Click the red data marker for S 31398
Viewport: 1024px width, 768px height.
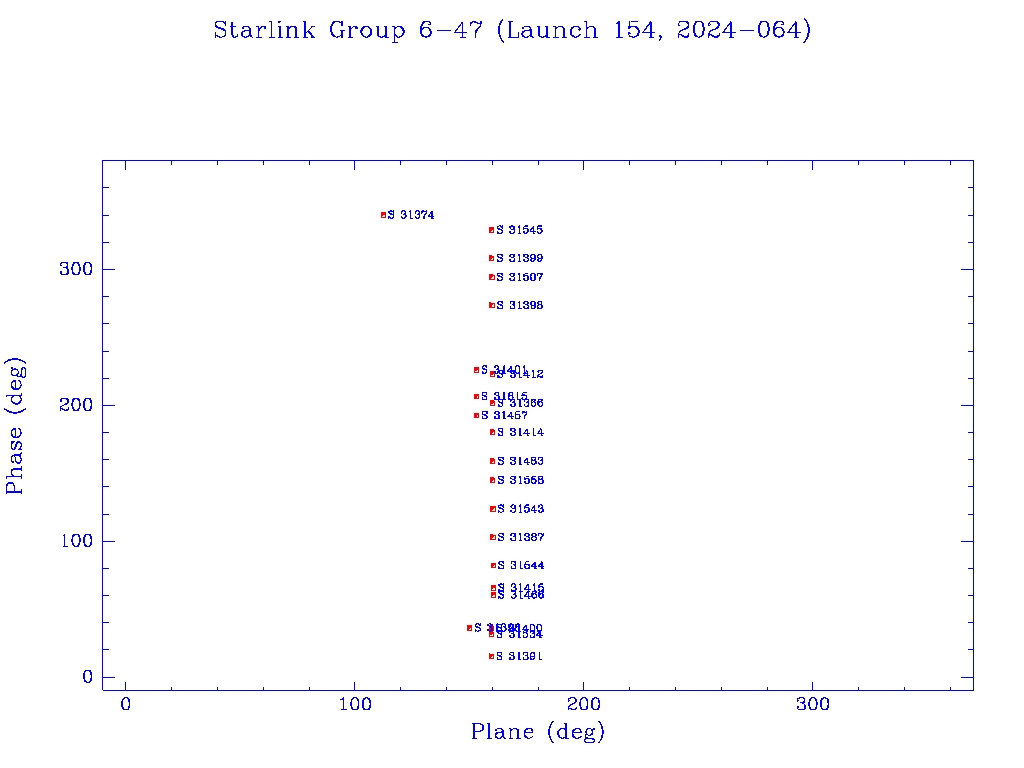[492, 305]
